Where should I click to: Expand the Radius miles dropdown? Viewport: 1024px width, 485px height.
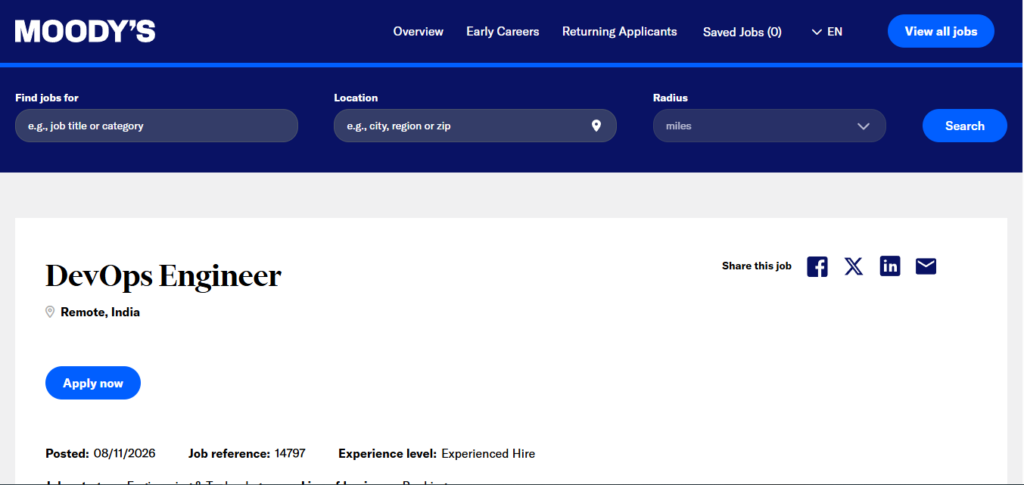point(769,125)
